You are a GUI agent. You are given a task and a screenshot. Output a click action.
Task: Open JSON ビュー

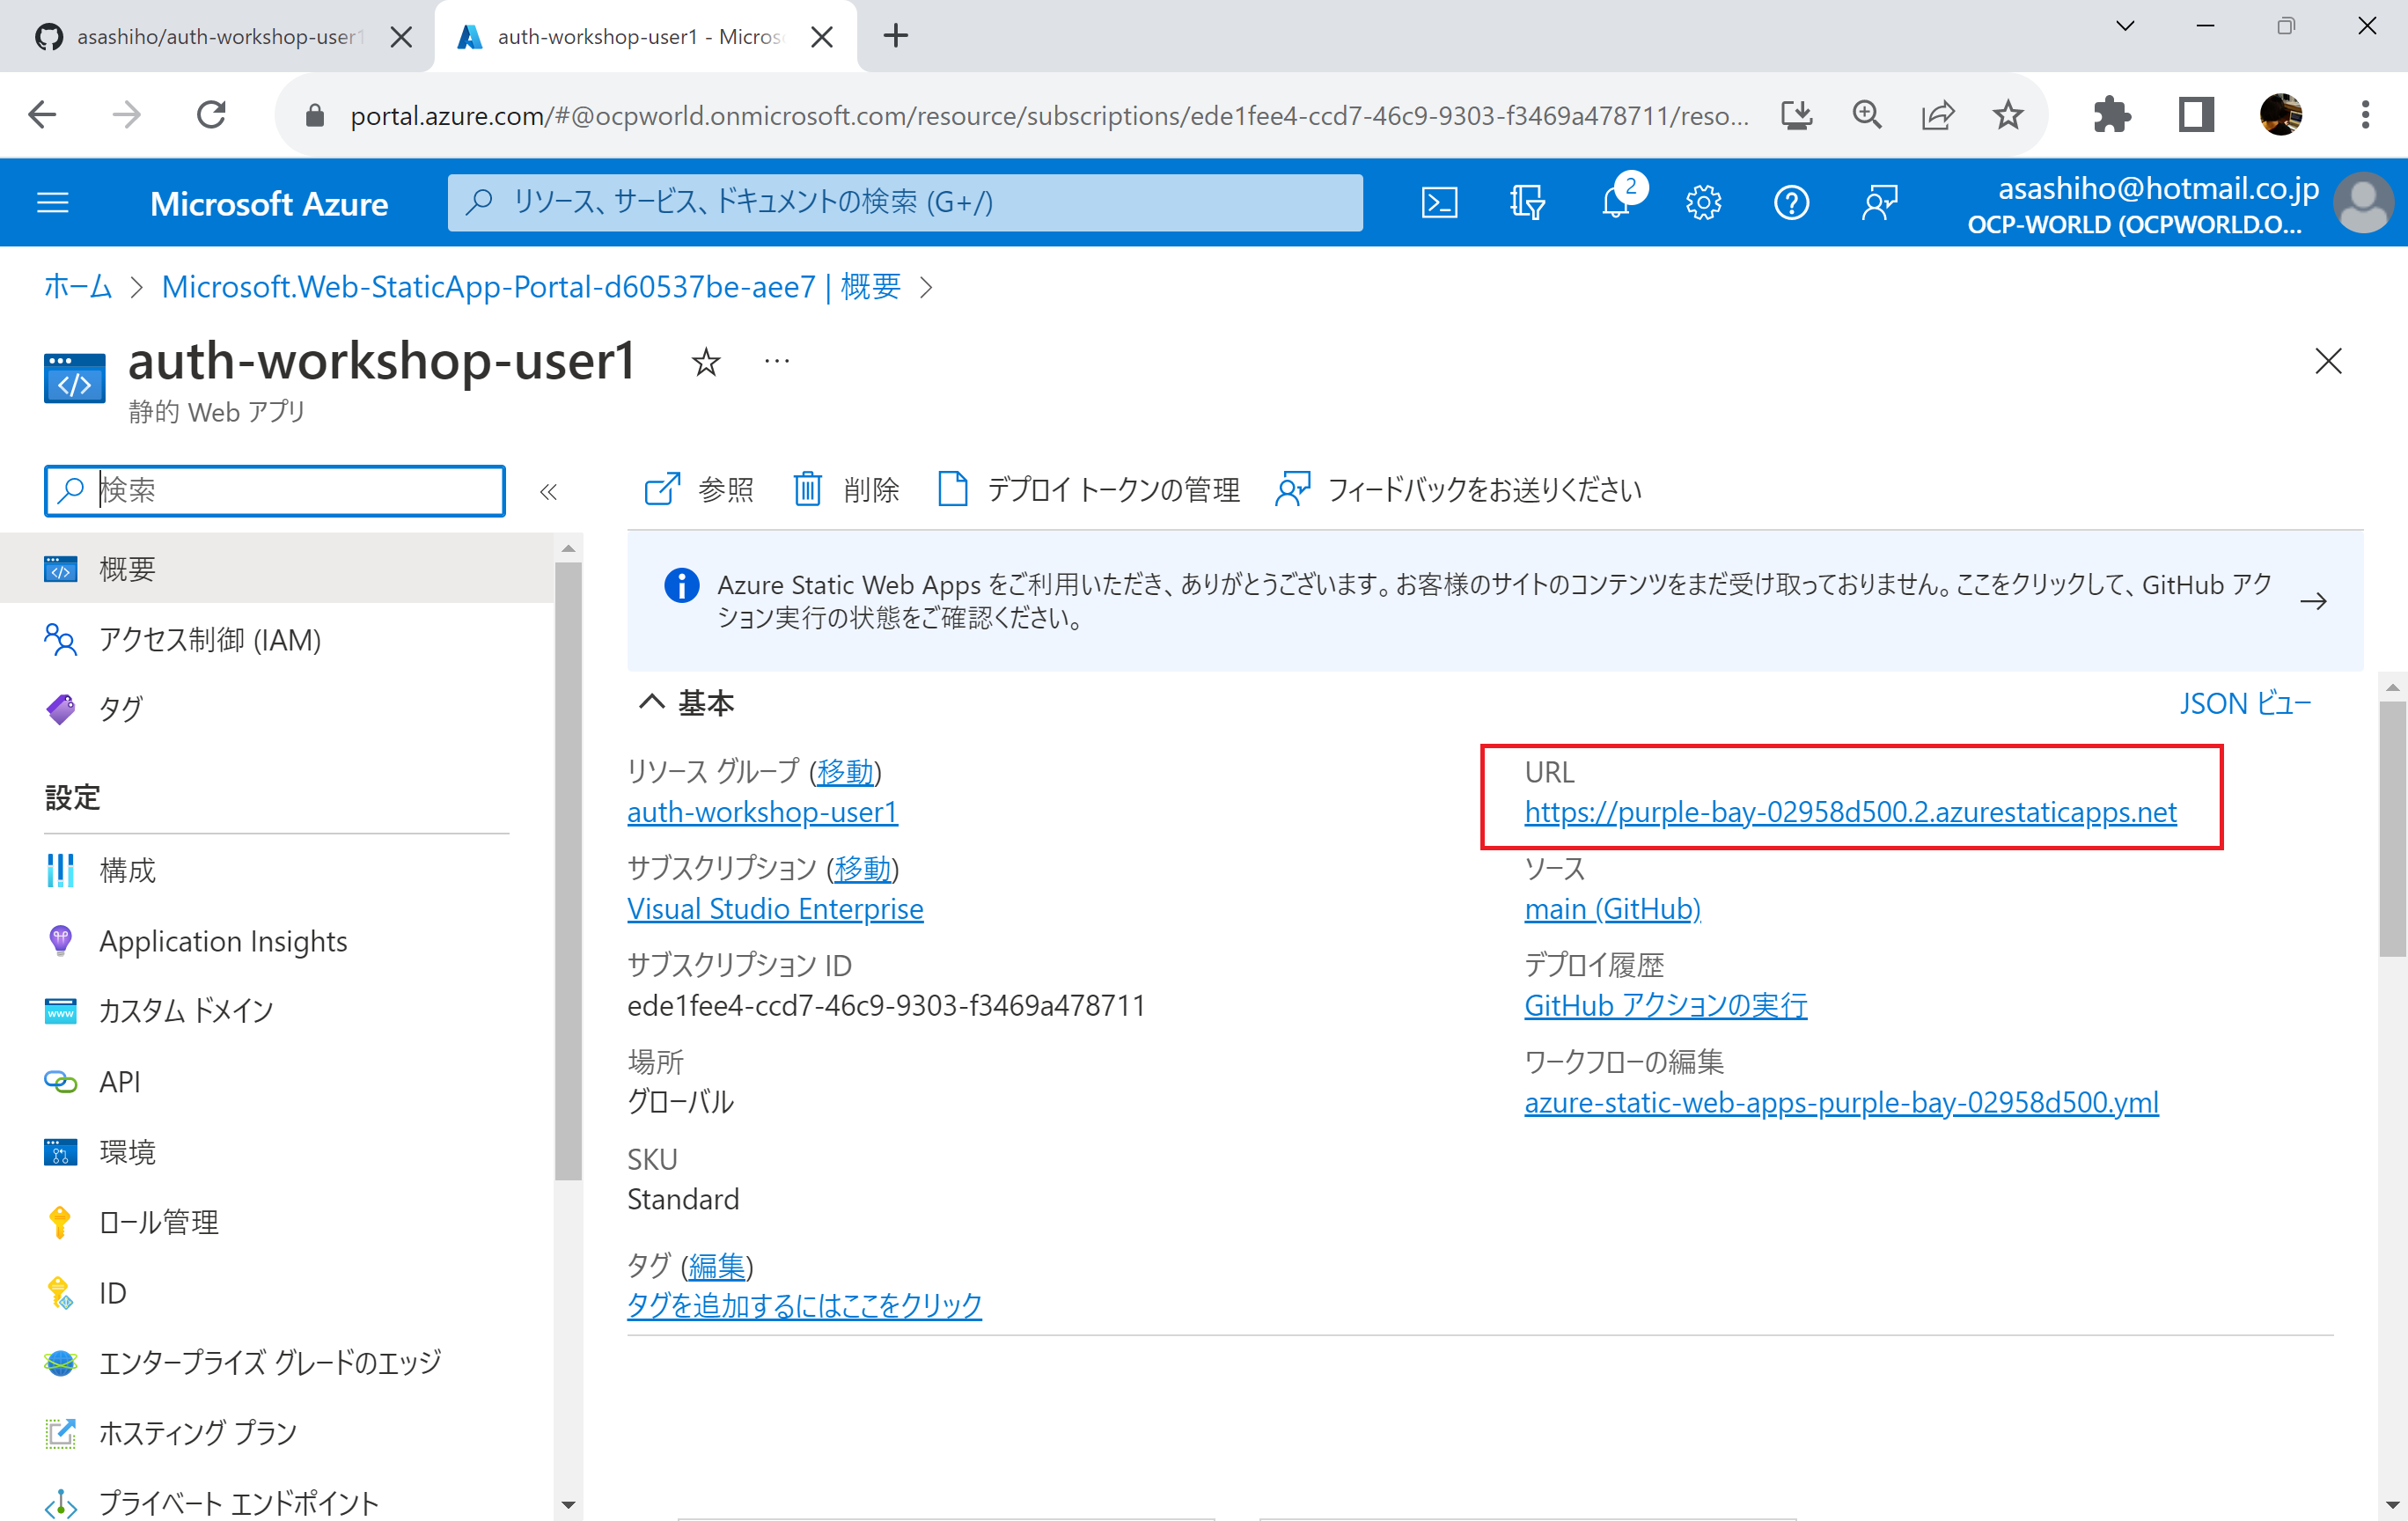point(2245,703)
